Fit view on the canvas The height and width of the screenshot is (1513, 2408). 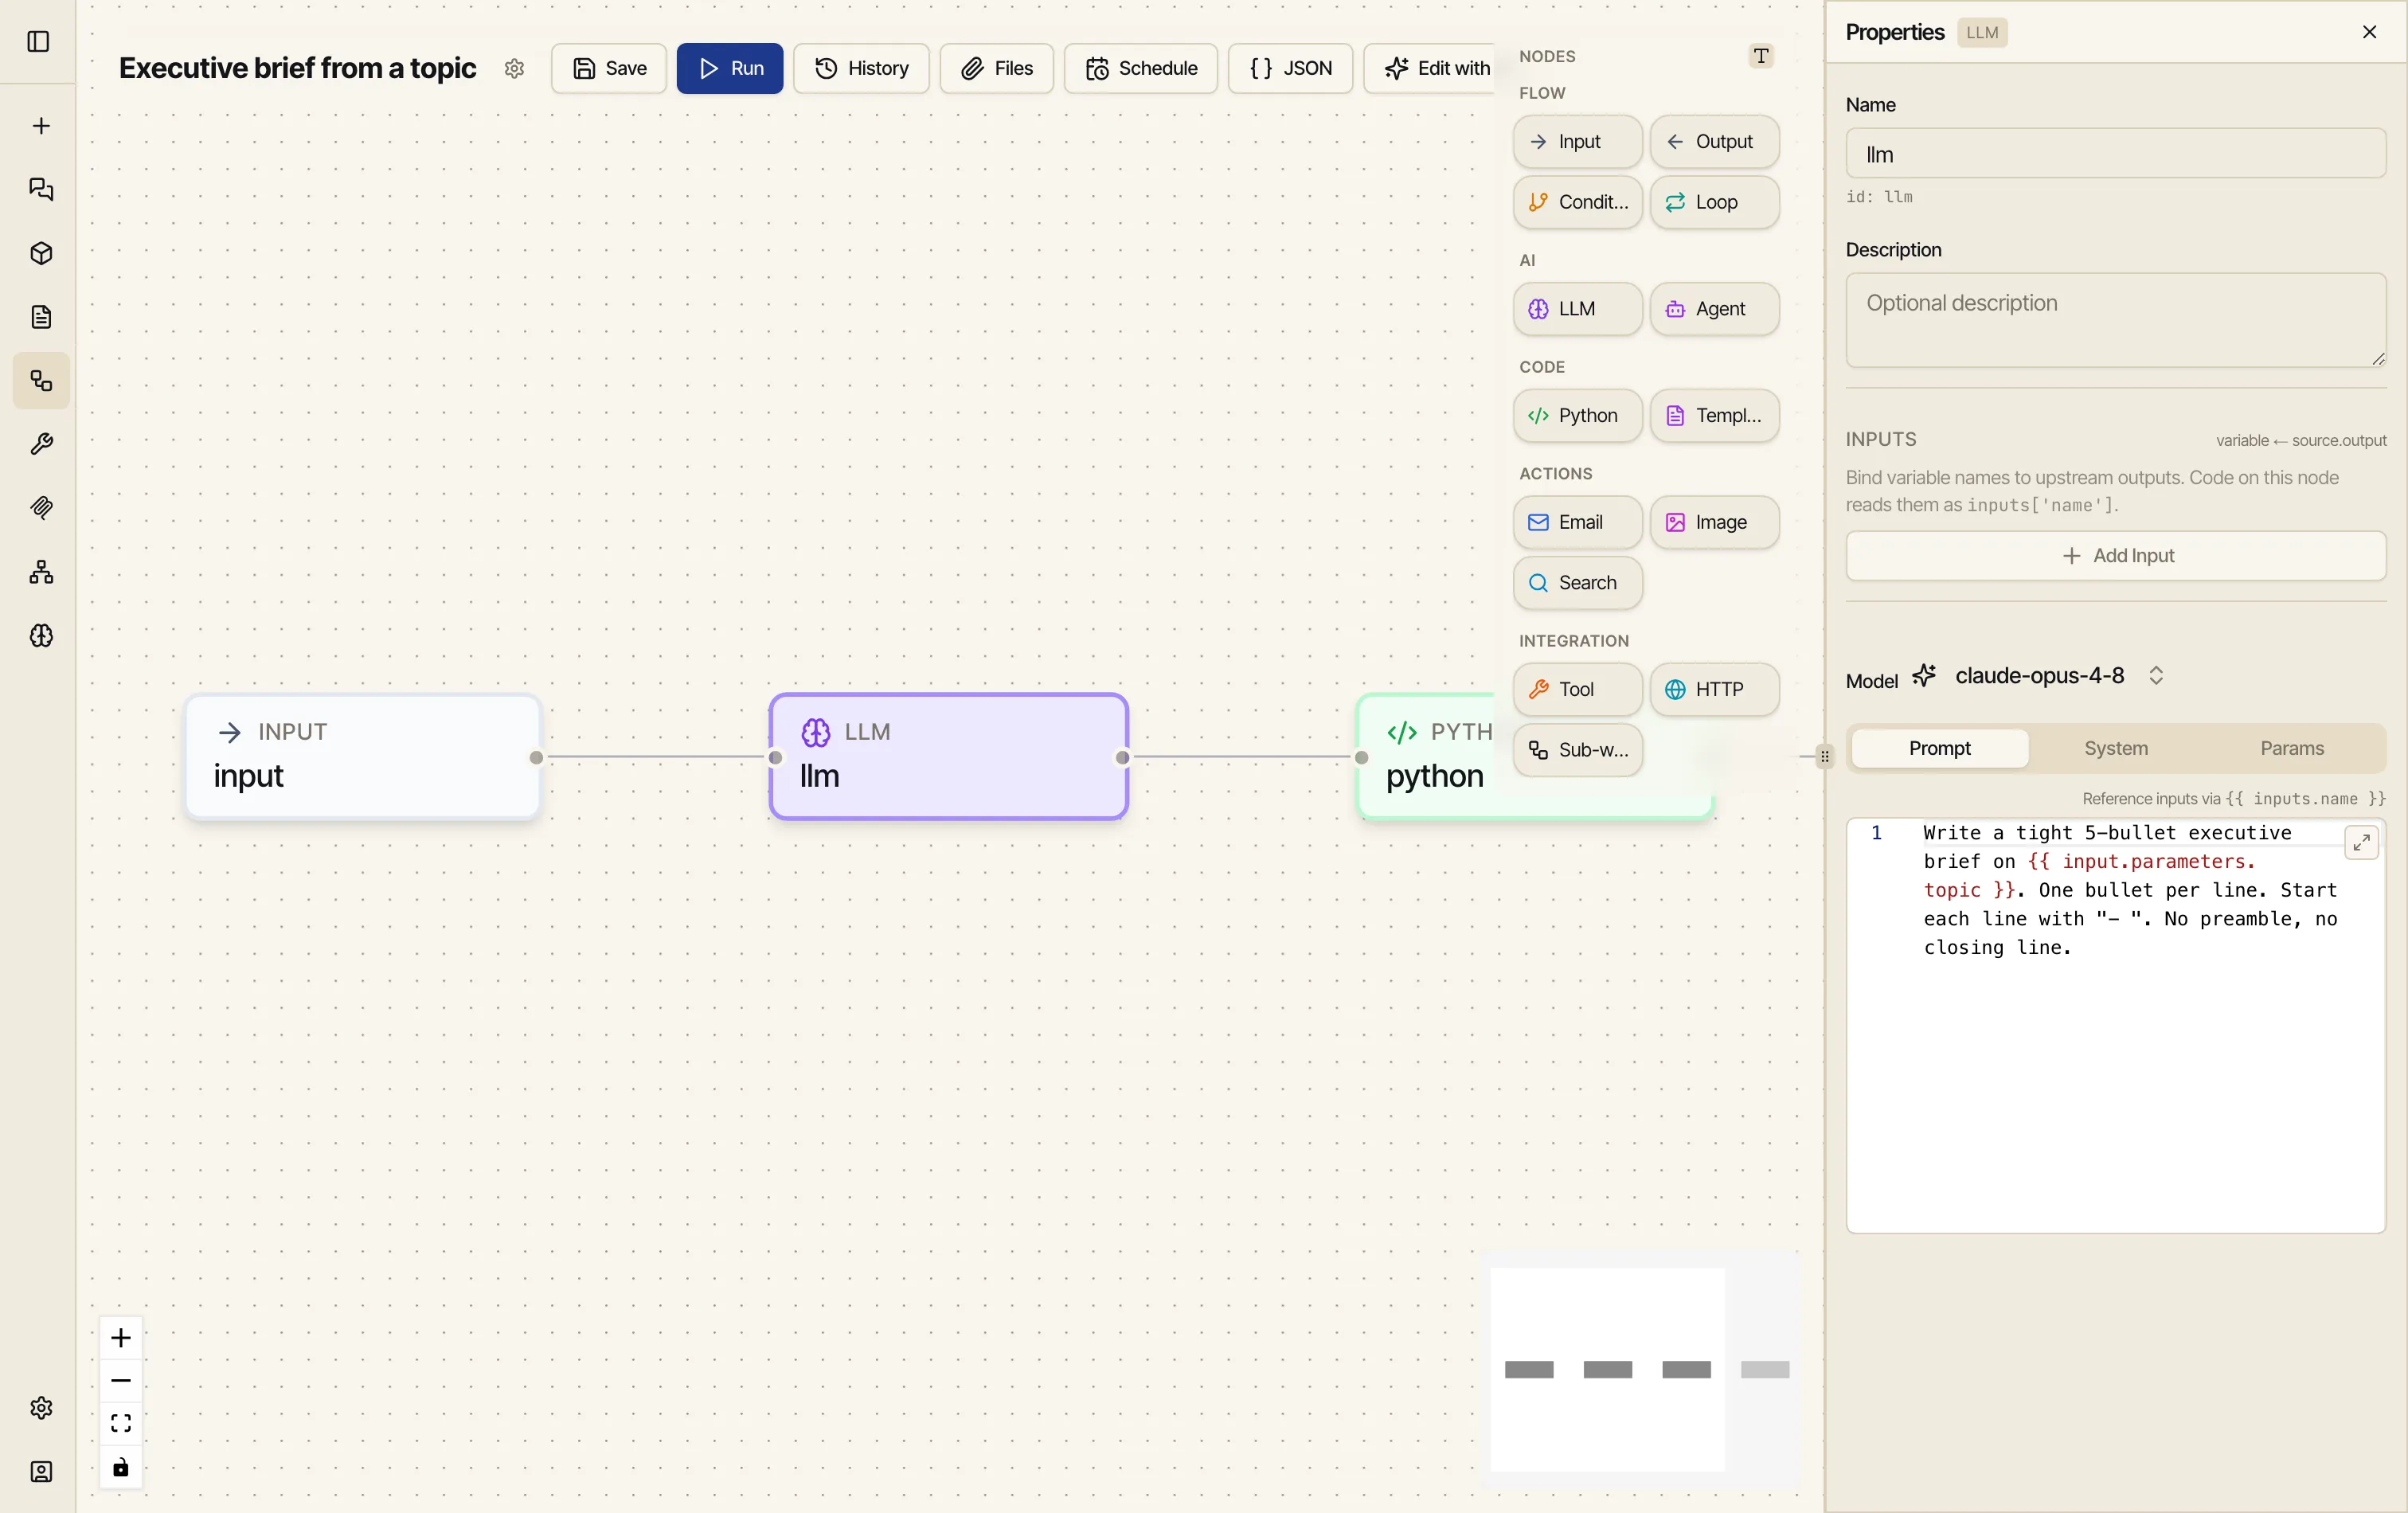tap(121, 1424)
